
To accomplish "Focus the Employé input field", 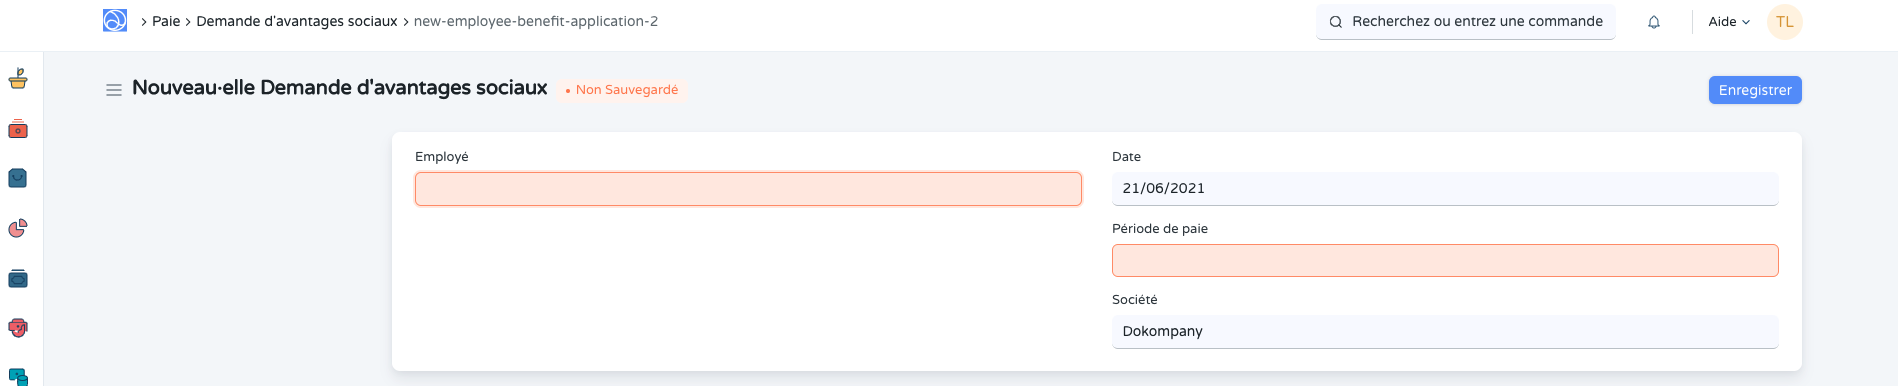I will coord(748,189).
